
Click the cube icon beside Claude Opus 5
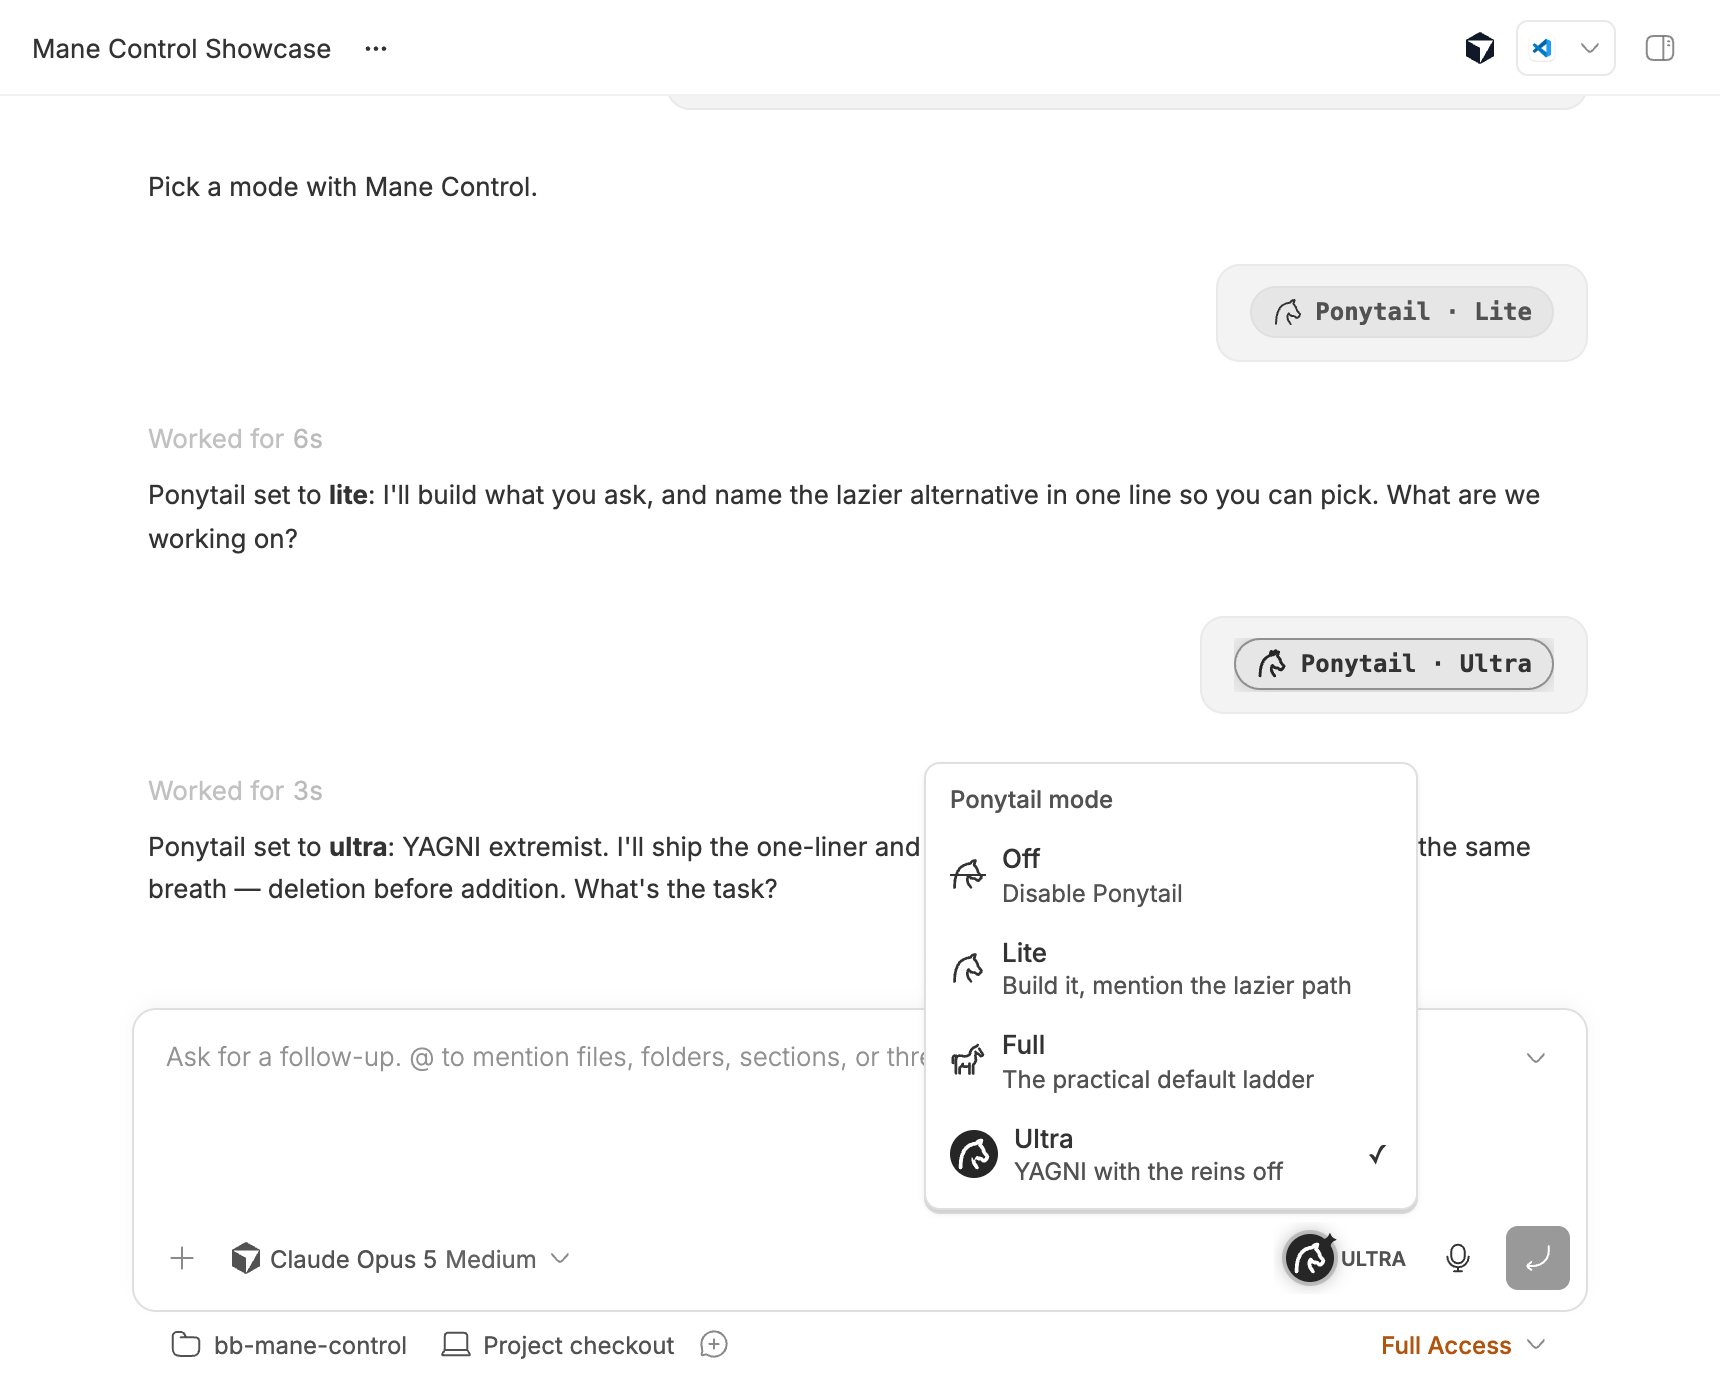[x=245, y=1258]
